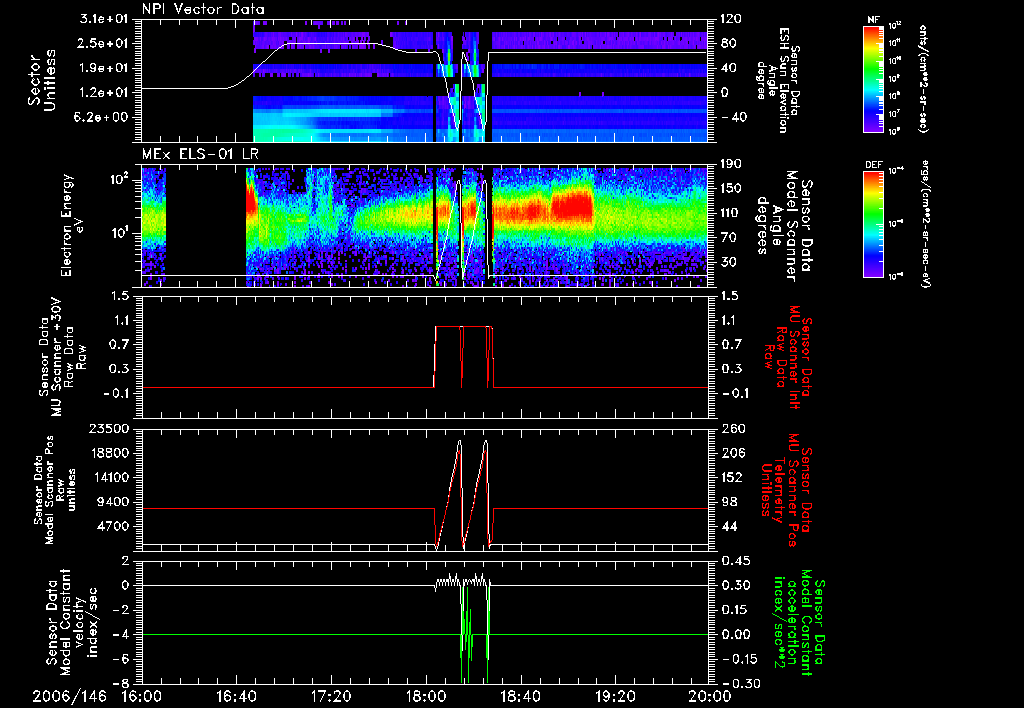Image resolution: width=1024 pixels, height=708 pixels.
Task: Click the NF label above the color bar
Action: tap(874, 20)
